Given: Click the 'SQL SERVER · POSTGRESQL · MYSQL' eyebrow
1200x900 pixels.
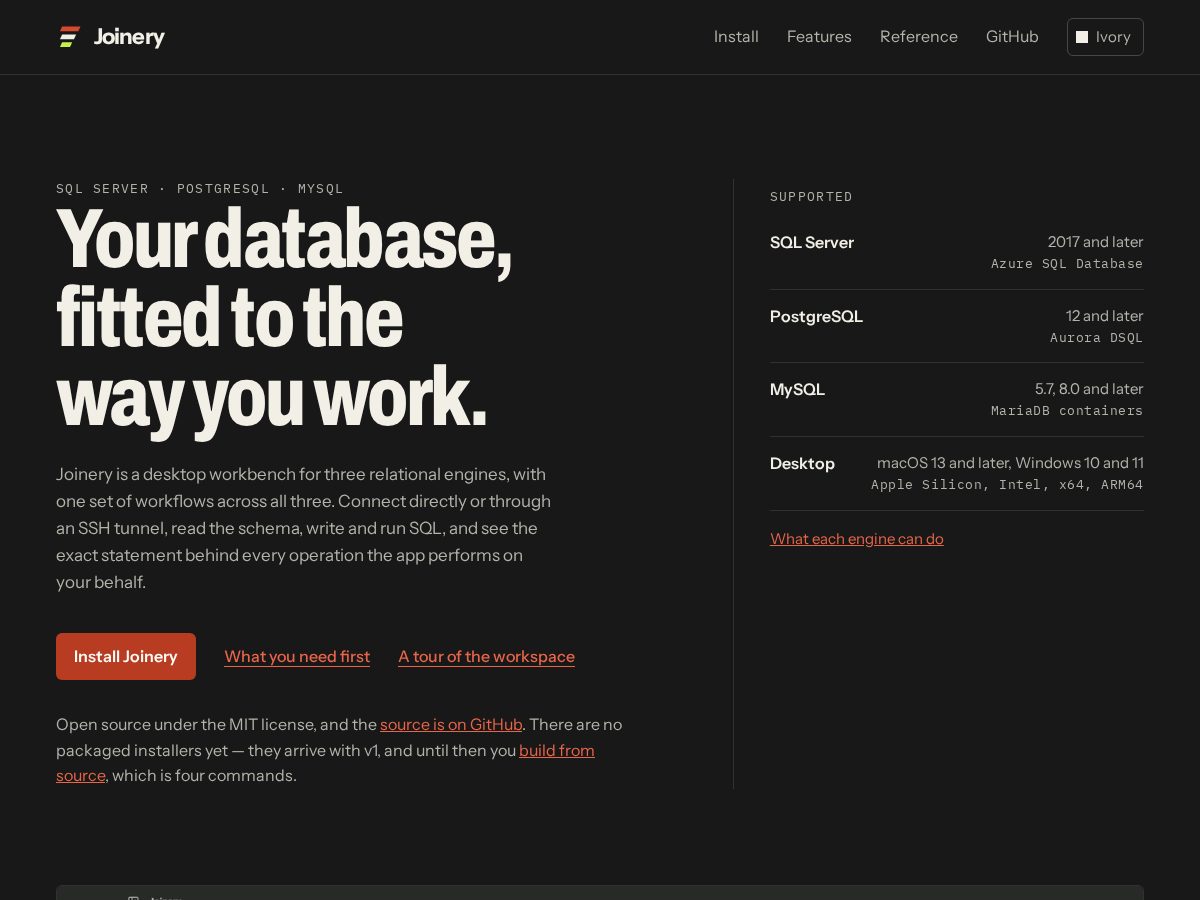Looking at the screenshot, I should 200,189.
